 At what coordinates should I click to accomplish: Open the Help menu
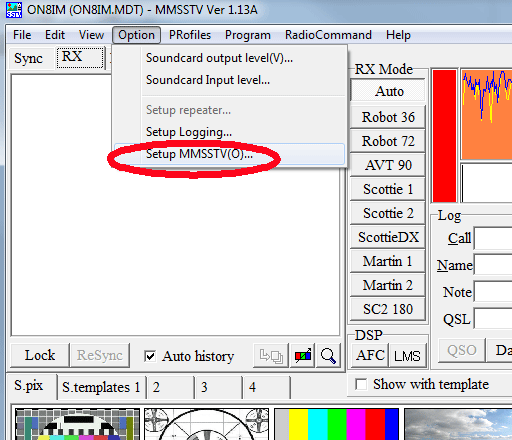coord(398,35)
